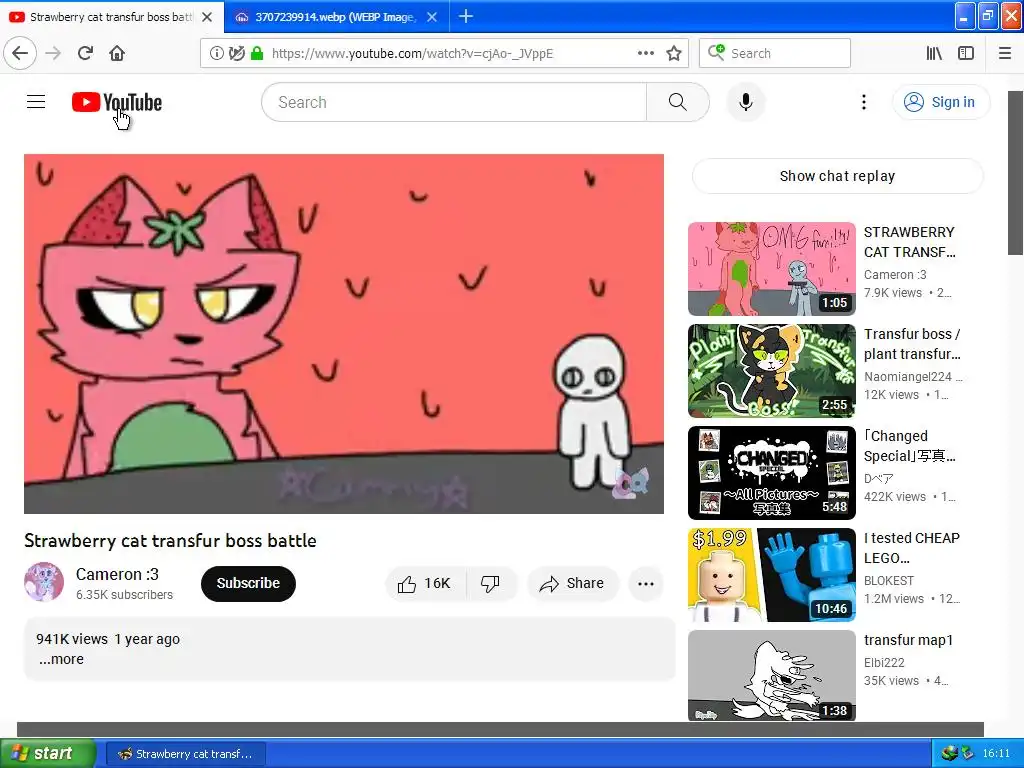Image resolution: width=1024 pixels, height=768 pixels.
Task: Toggle the Firefox sidebar icon
Action: (966, 54)
